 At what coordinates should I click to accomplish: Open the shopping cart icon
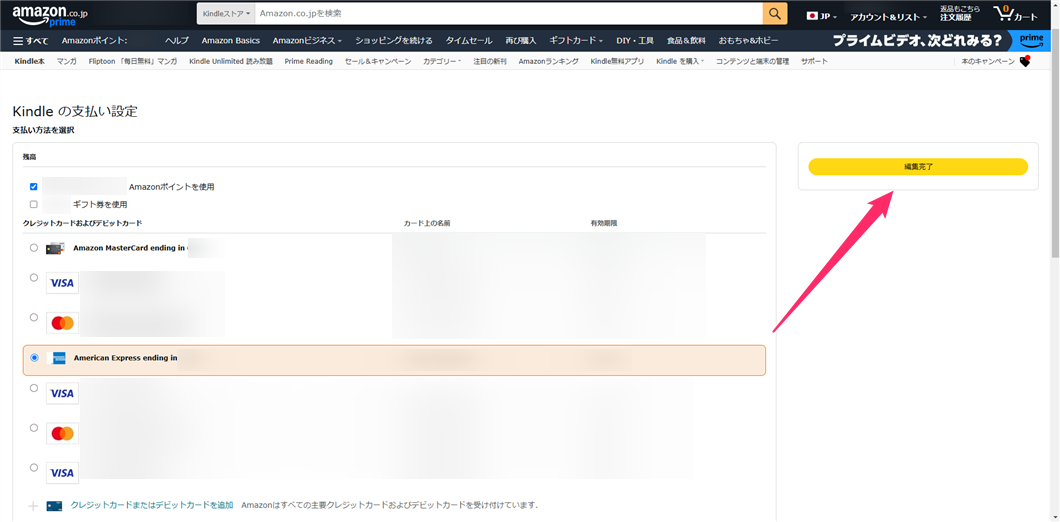pos(1015,14)
